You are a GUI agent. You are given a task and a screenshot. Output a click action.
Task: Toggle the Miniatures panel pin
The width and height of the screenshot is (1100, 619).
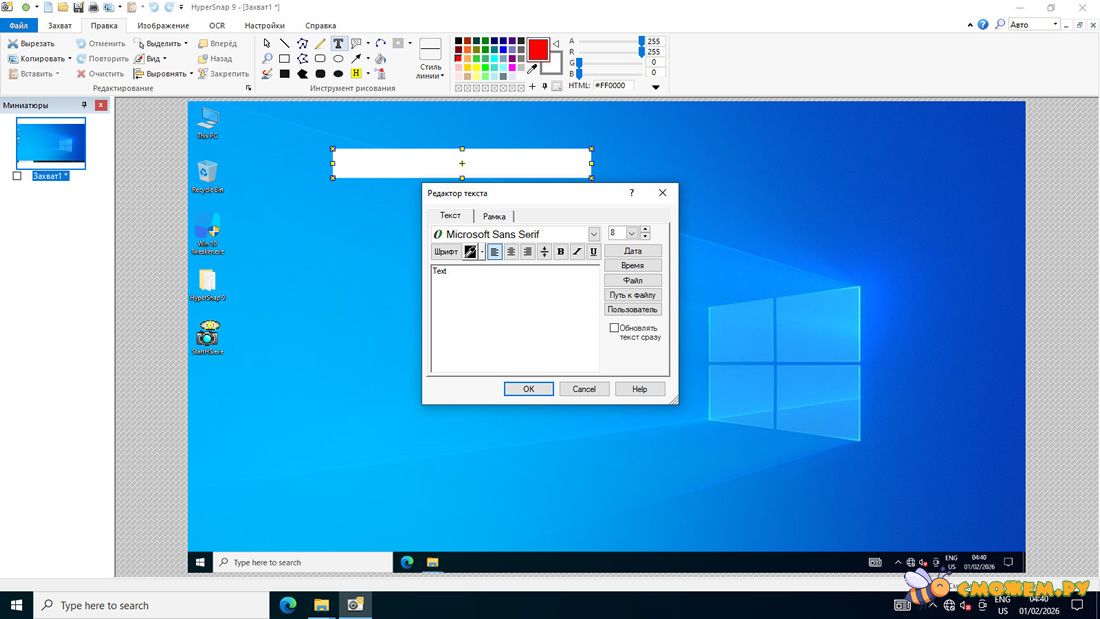pyautogui.click(x=85, y=105)
